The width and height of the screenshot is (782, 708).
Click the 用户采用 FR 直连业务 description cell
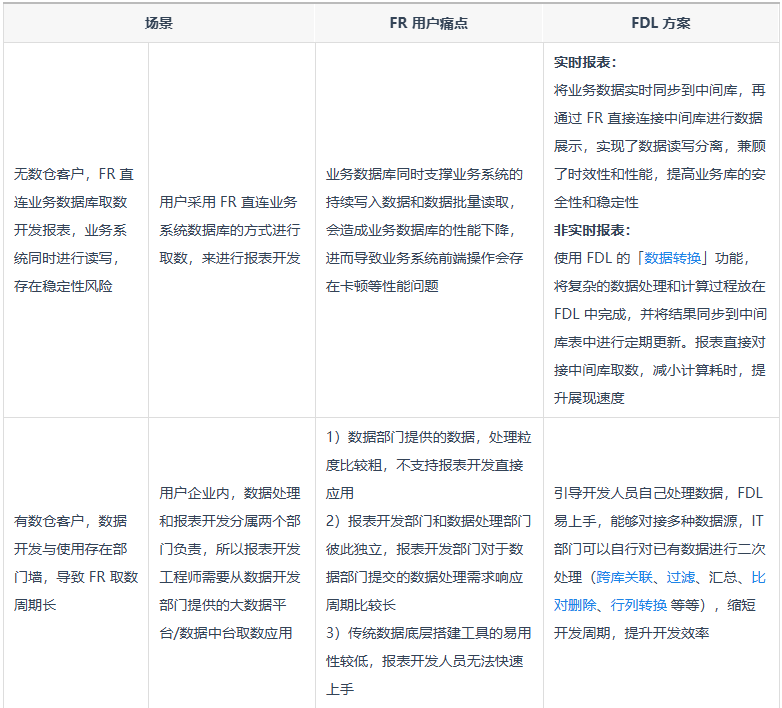[231, 230]
